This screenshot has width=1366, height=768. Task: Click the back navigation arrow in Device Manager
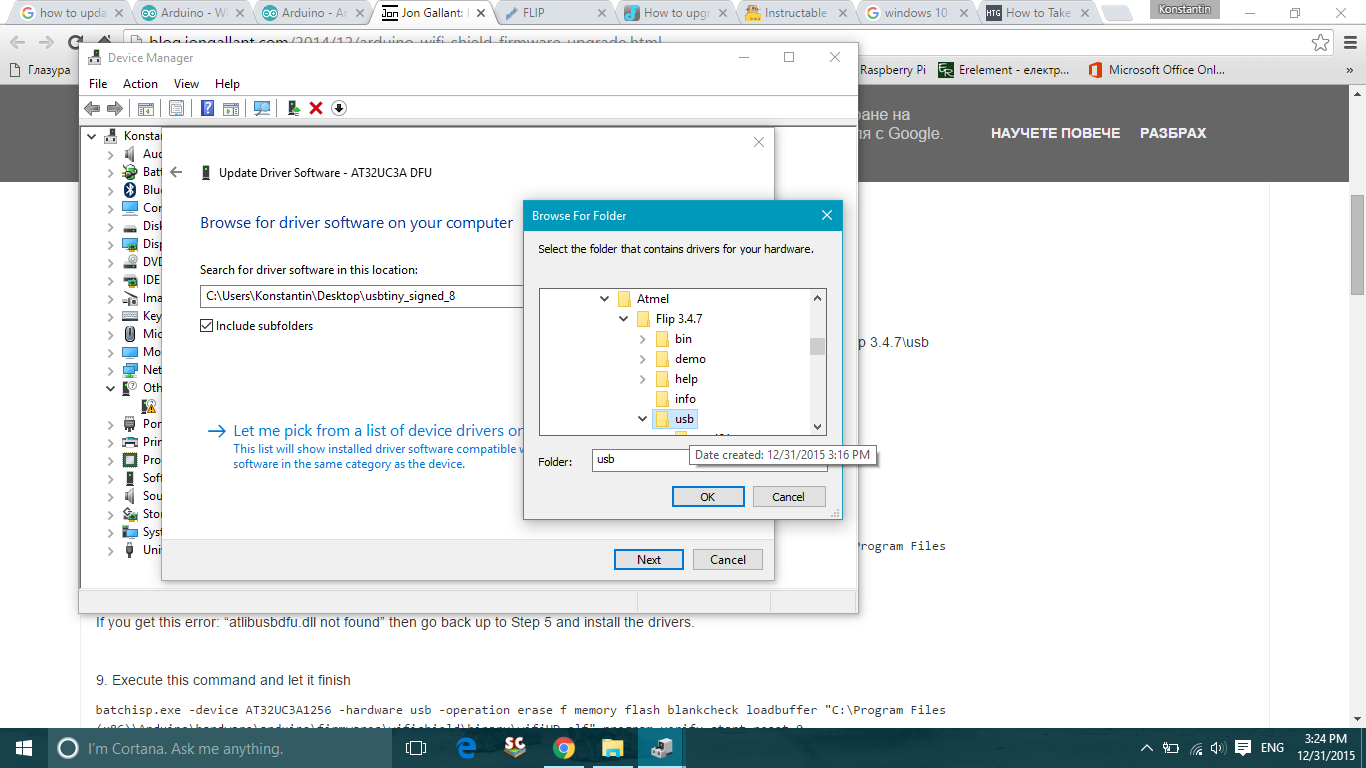coord(93,107)
